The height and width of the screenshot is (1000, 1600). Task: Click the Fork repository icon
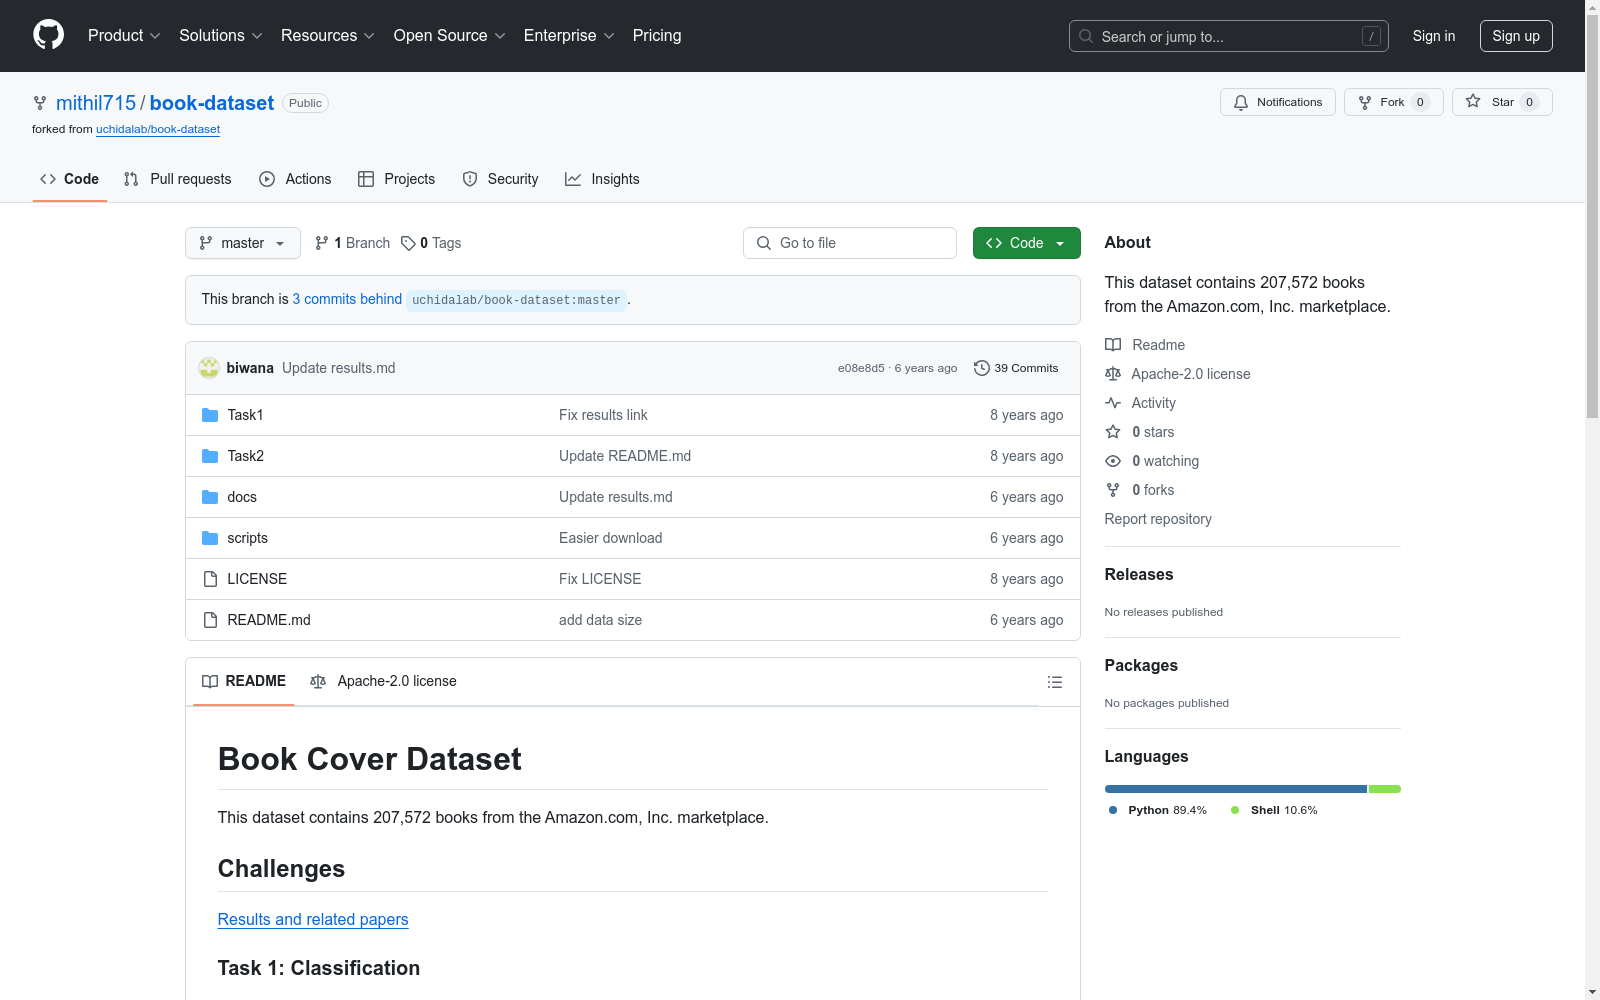tap(1365, 102)
